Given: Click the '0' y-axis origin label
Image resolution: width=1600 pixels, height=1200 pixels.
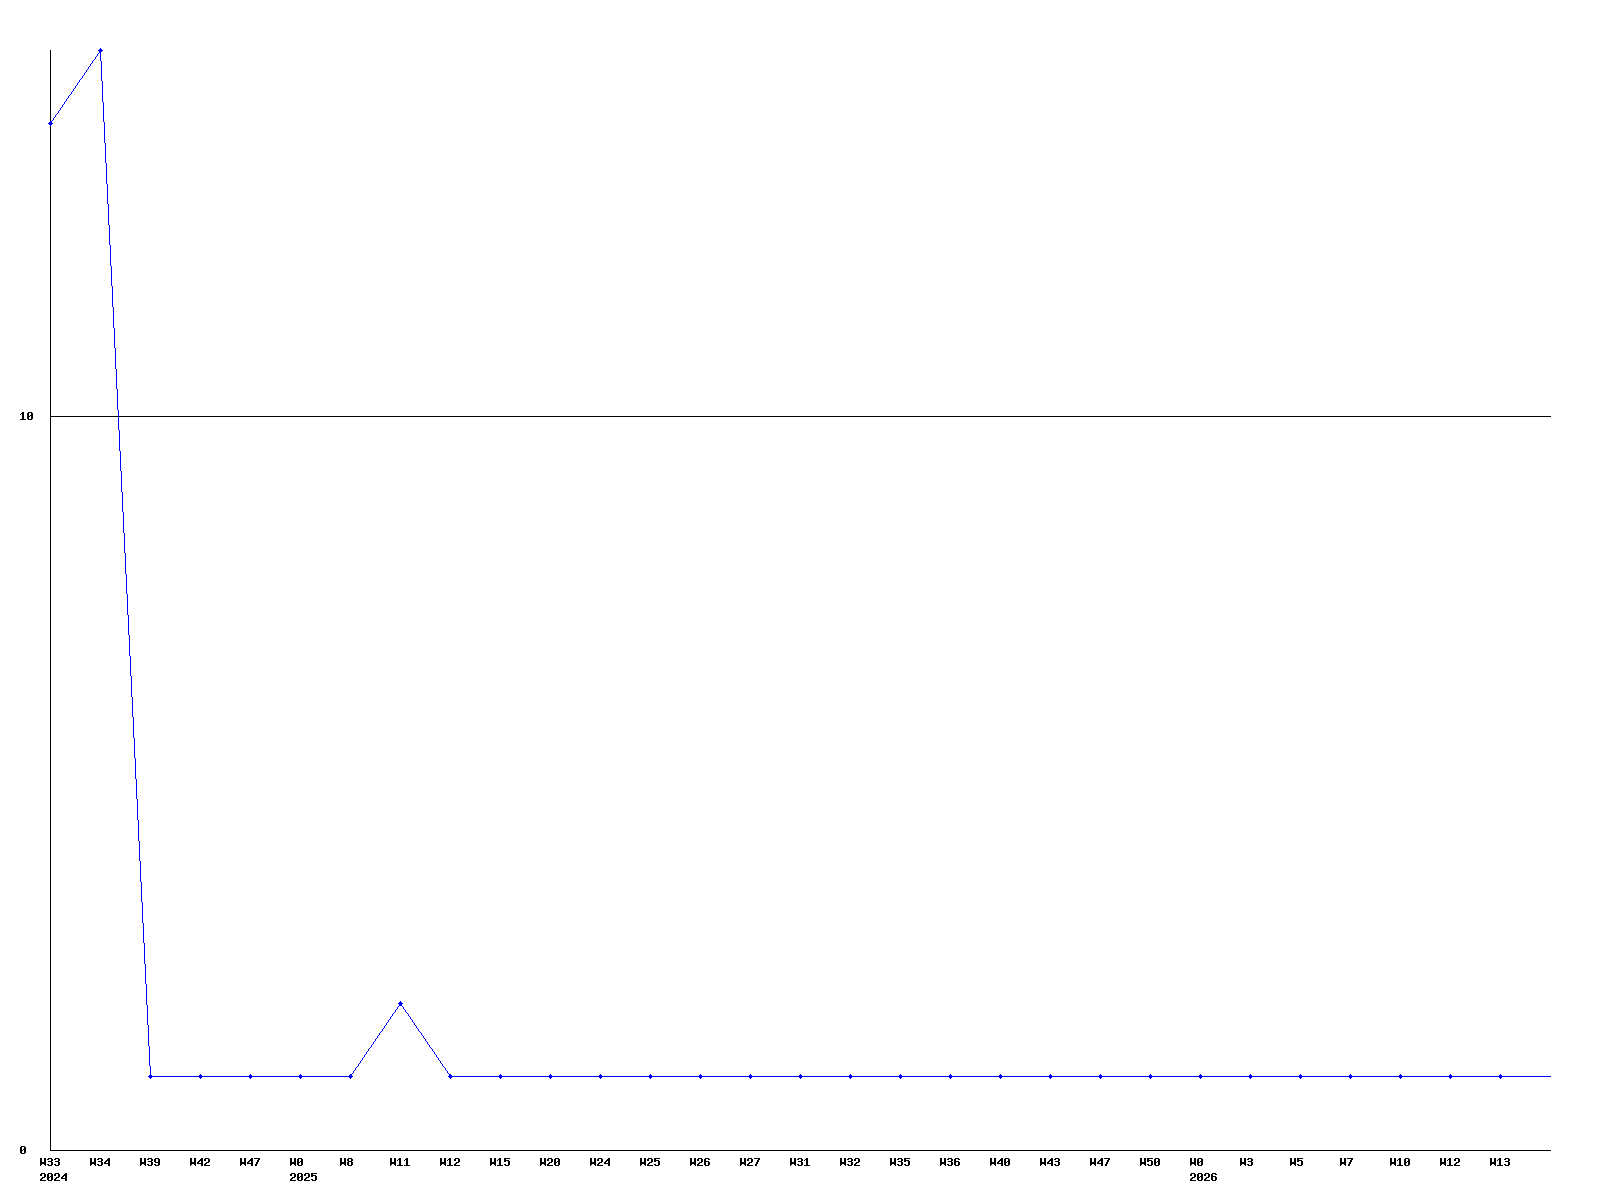Looking at the screenshot, I should tap(23, 1150).
